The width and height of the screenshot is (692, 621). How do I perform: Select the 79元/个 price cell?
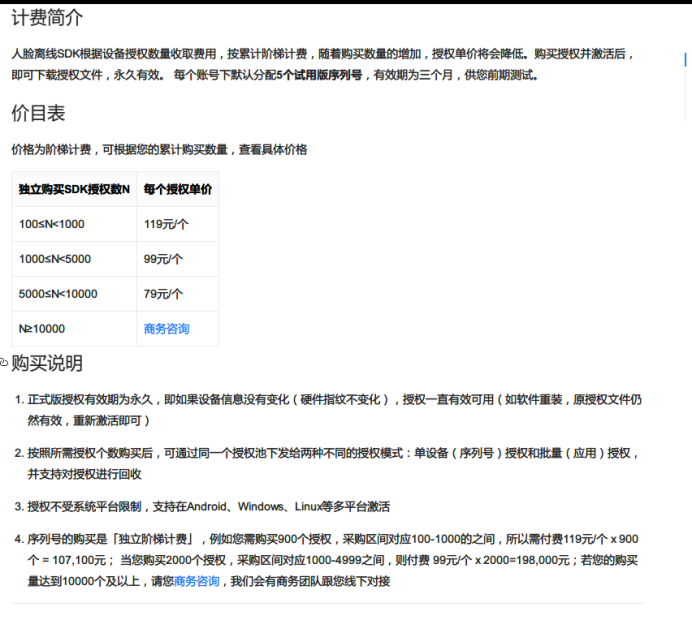(178, 294)
